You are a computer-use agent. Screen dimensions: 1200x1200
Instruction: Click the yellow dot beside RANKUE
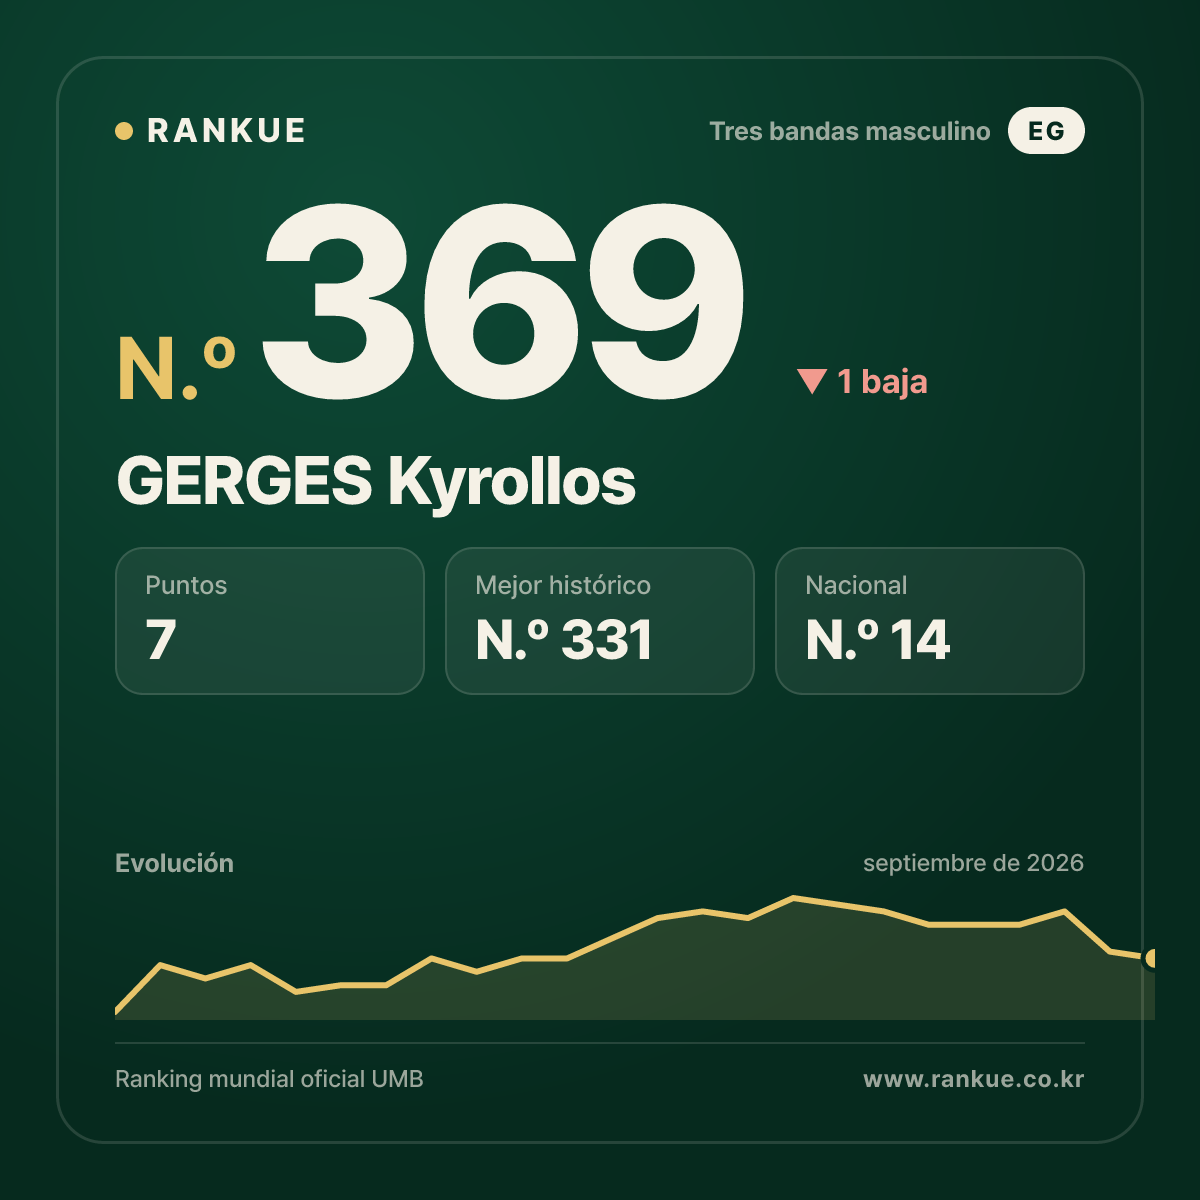[x=124, y=131]
